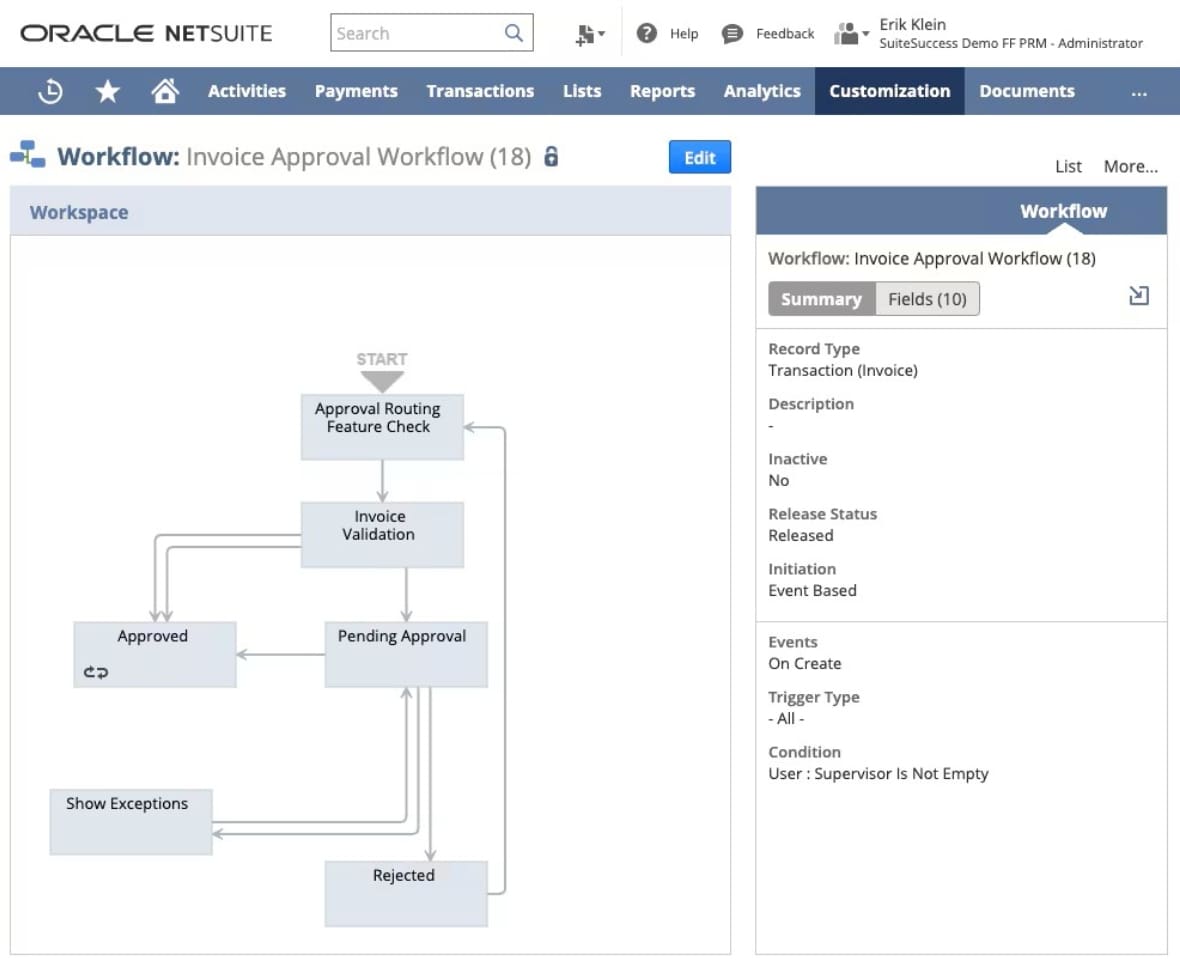
Task: Select the Pending Approval state node
Action: (405, 654)
